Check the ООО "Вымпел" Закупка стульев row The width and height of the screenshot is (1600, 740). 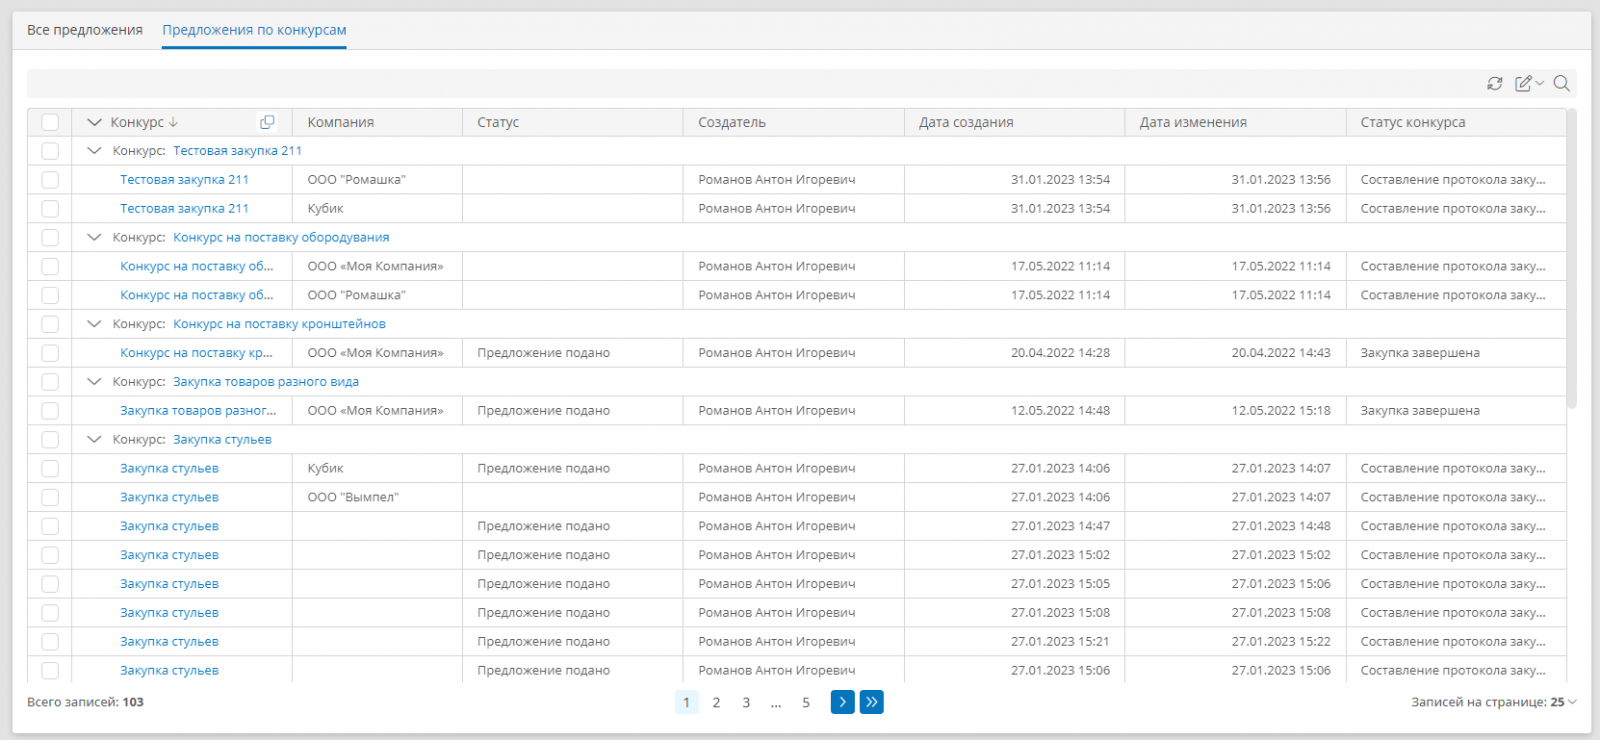click(50, 497)
